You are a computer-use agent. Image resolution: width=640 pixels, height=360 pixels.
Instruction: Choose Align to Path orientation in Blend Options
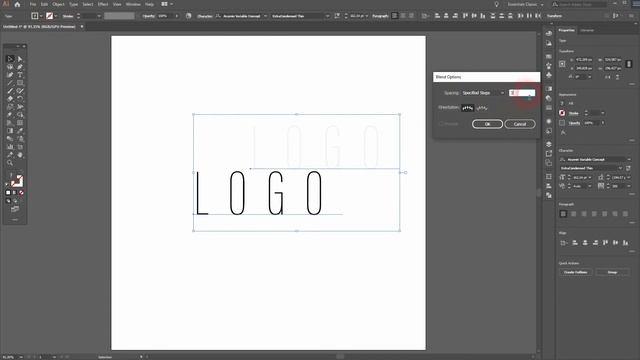pyautogui.click(x=482, y=108)
